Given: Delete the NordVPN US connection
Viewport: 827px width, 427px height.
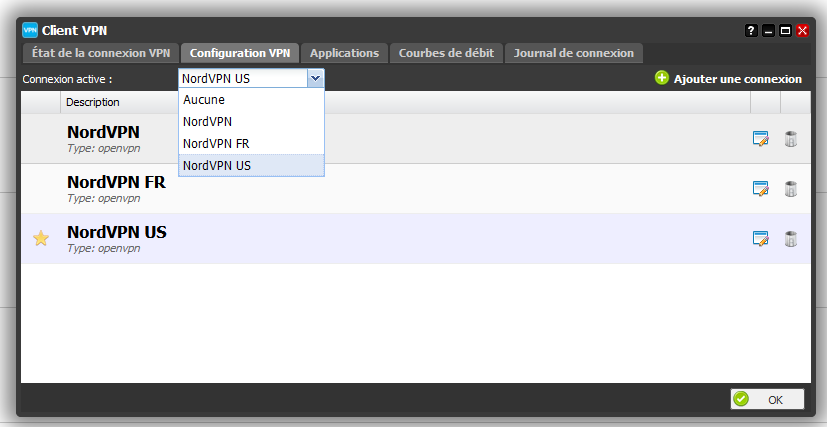Looking at the screenshot, I should (790, 238).
